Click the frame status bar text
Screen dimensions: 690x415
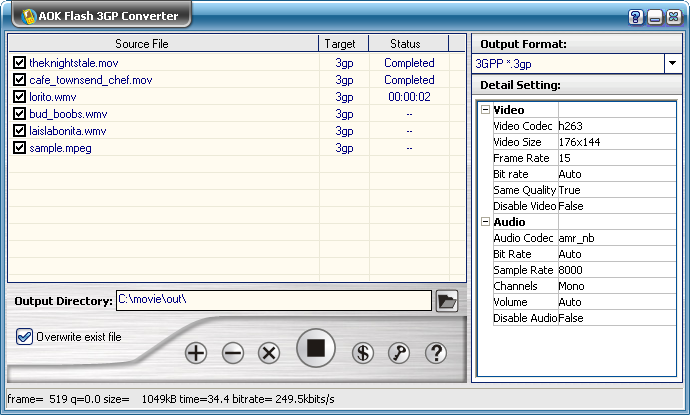pos(171,399)
